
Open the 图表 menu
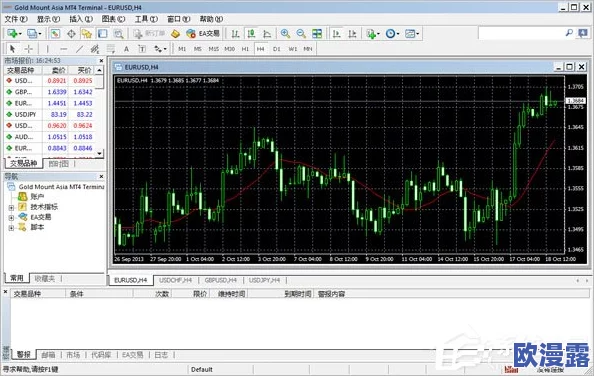113,19
